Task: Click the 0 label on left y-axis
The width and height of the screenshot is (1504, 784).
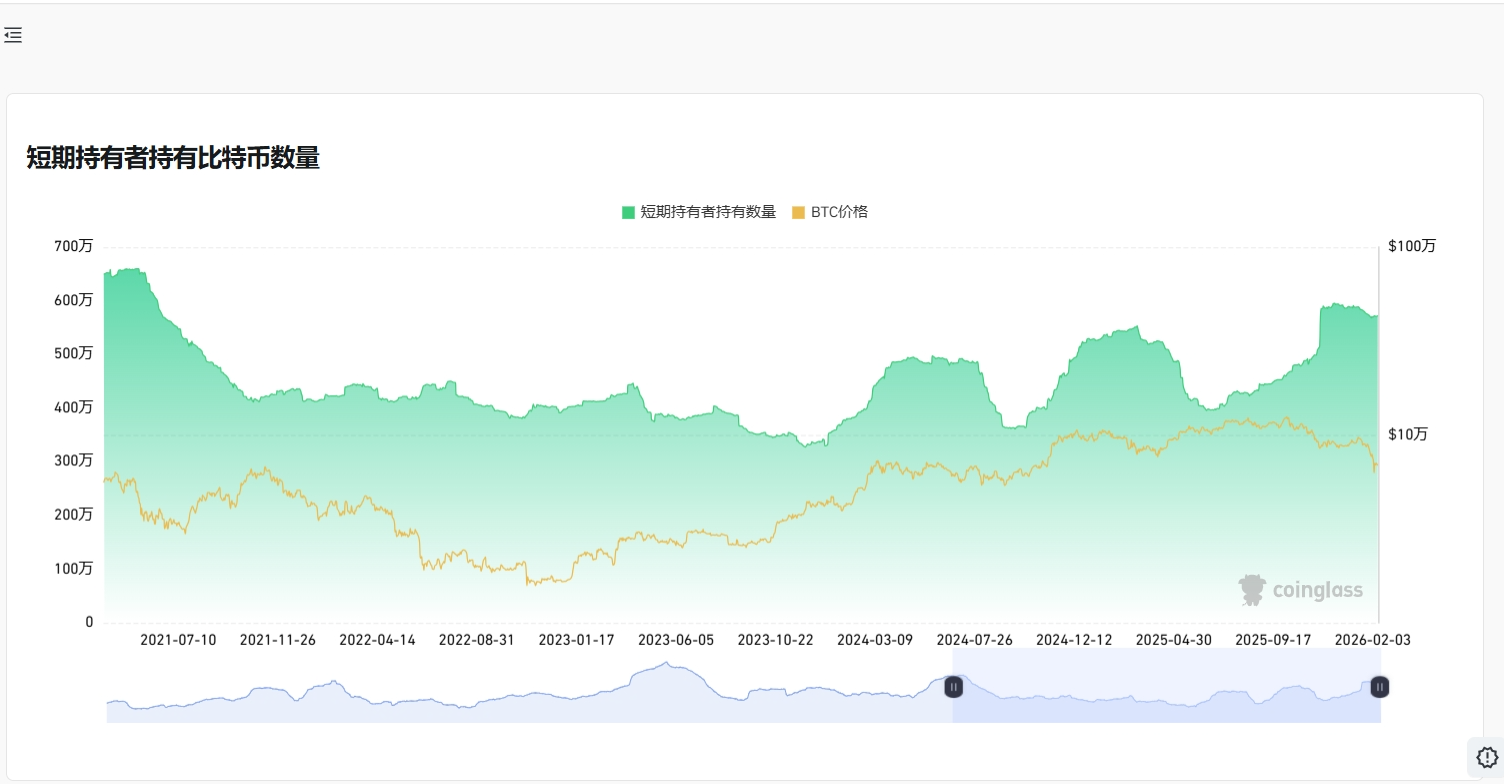Action: tap(89, 622)
